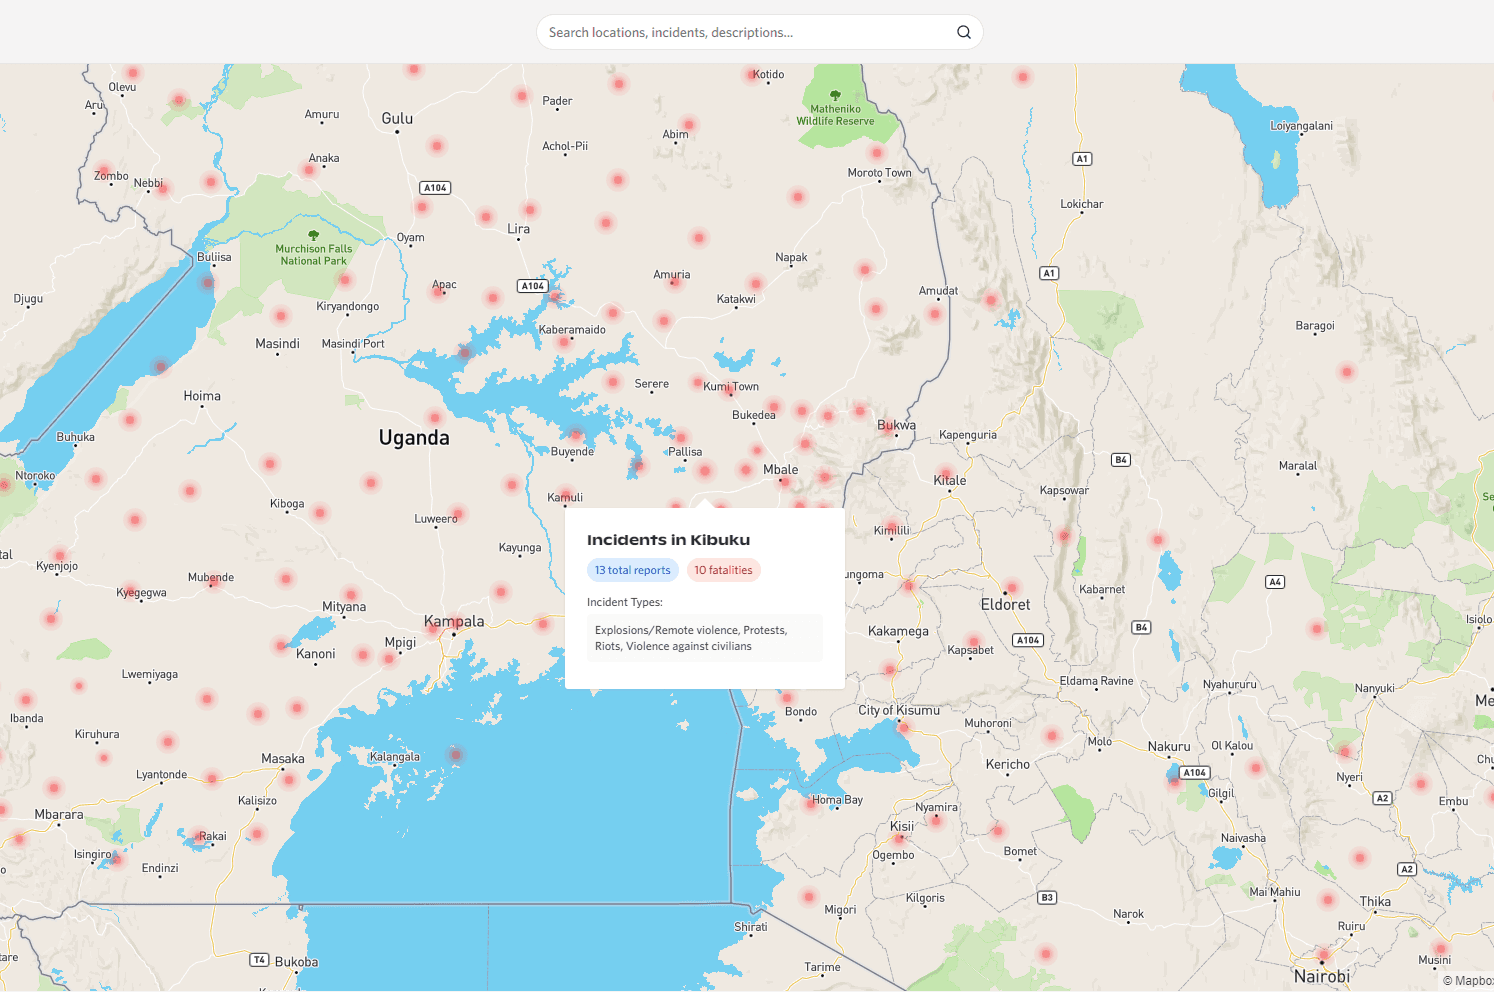Viewport: 1494px width, 992px height.
Task: Click the Kapenguria town label
Action: (968, 435)
